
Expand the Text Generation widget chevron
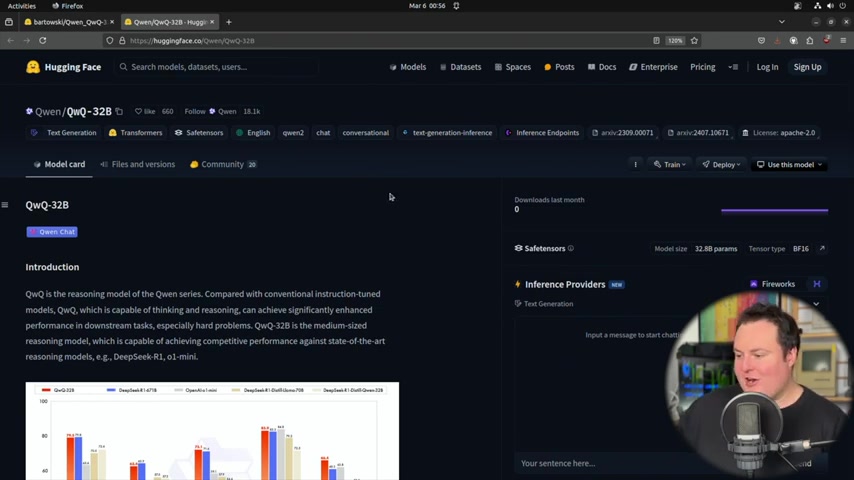coord(816,304)
